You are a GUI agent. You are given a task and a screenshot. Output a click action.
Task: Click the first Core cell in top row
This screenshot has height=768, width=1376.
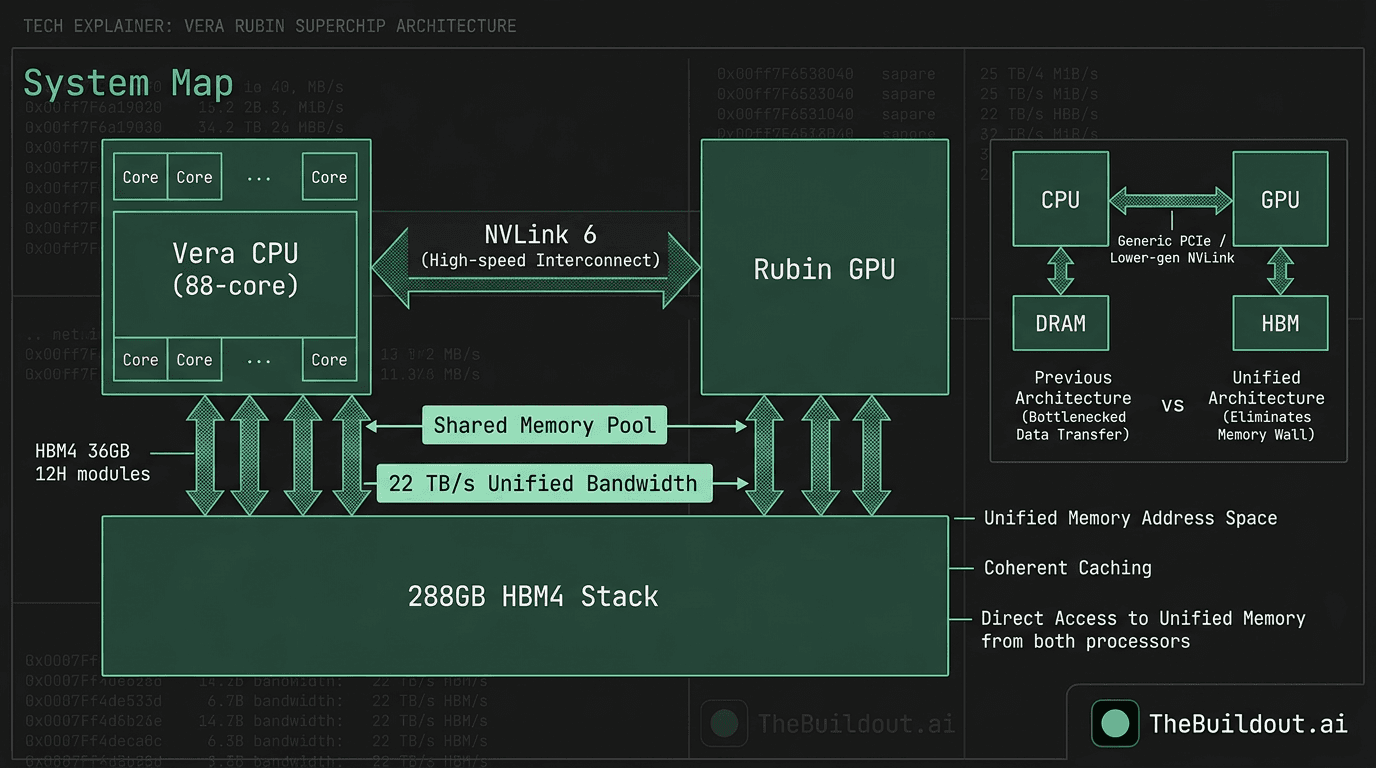click(139, 177)
